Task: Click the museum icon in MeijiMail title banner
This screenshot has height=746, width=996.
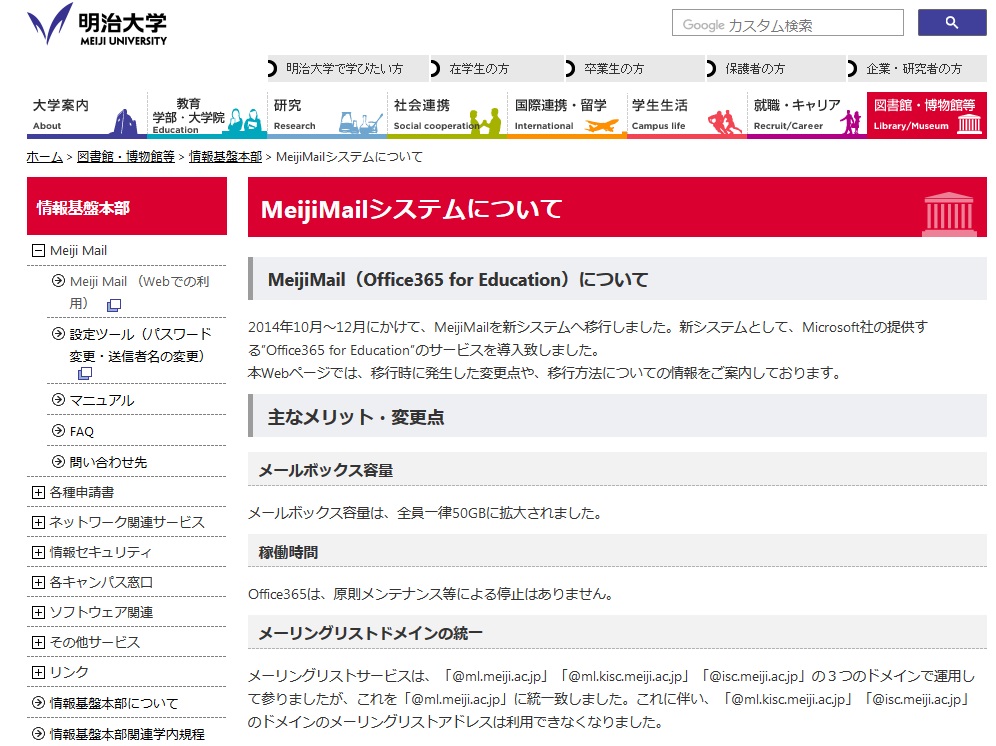Action: pos(949,214)
